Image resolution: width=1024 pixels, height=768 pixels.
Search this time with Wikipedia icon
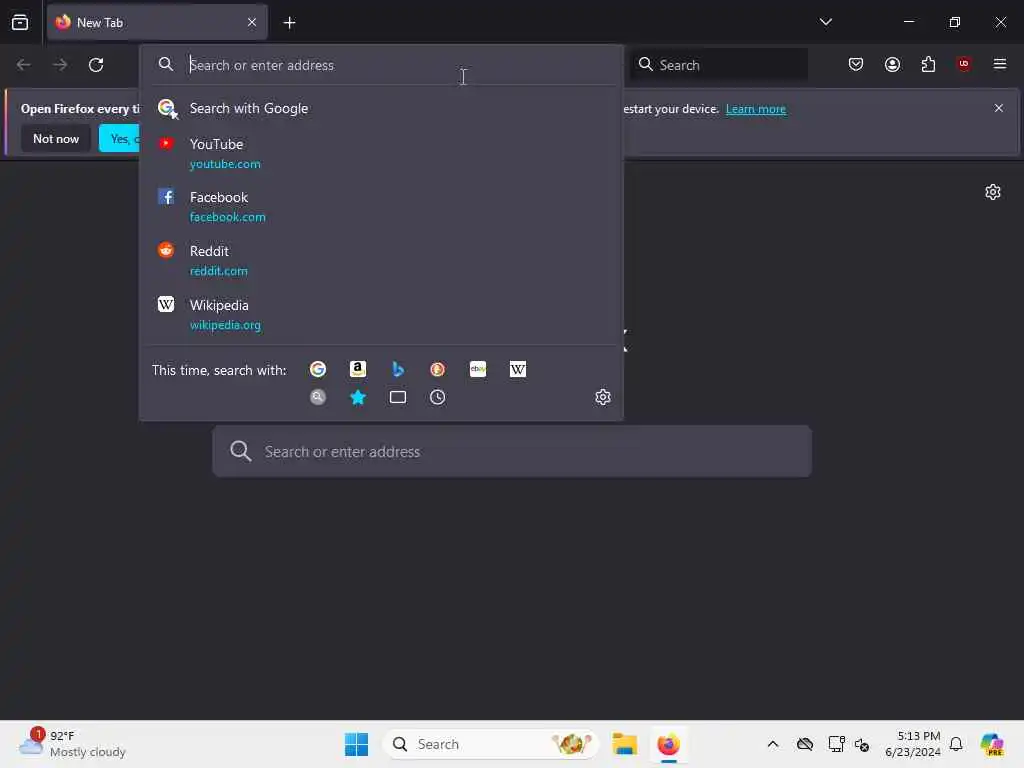click(x=518, y=370)
